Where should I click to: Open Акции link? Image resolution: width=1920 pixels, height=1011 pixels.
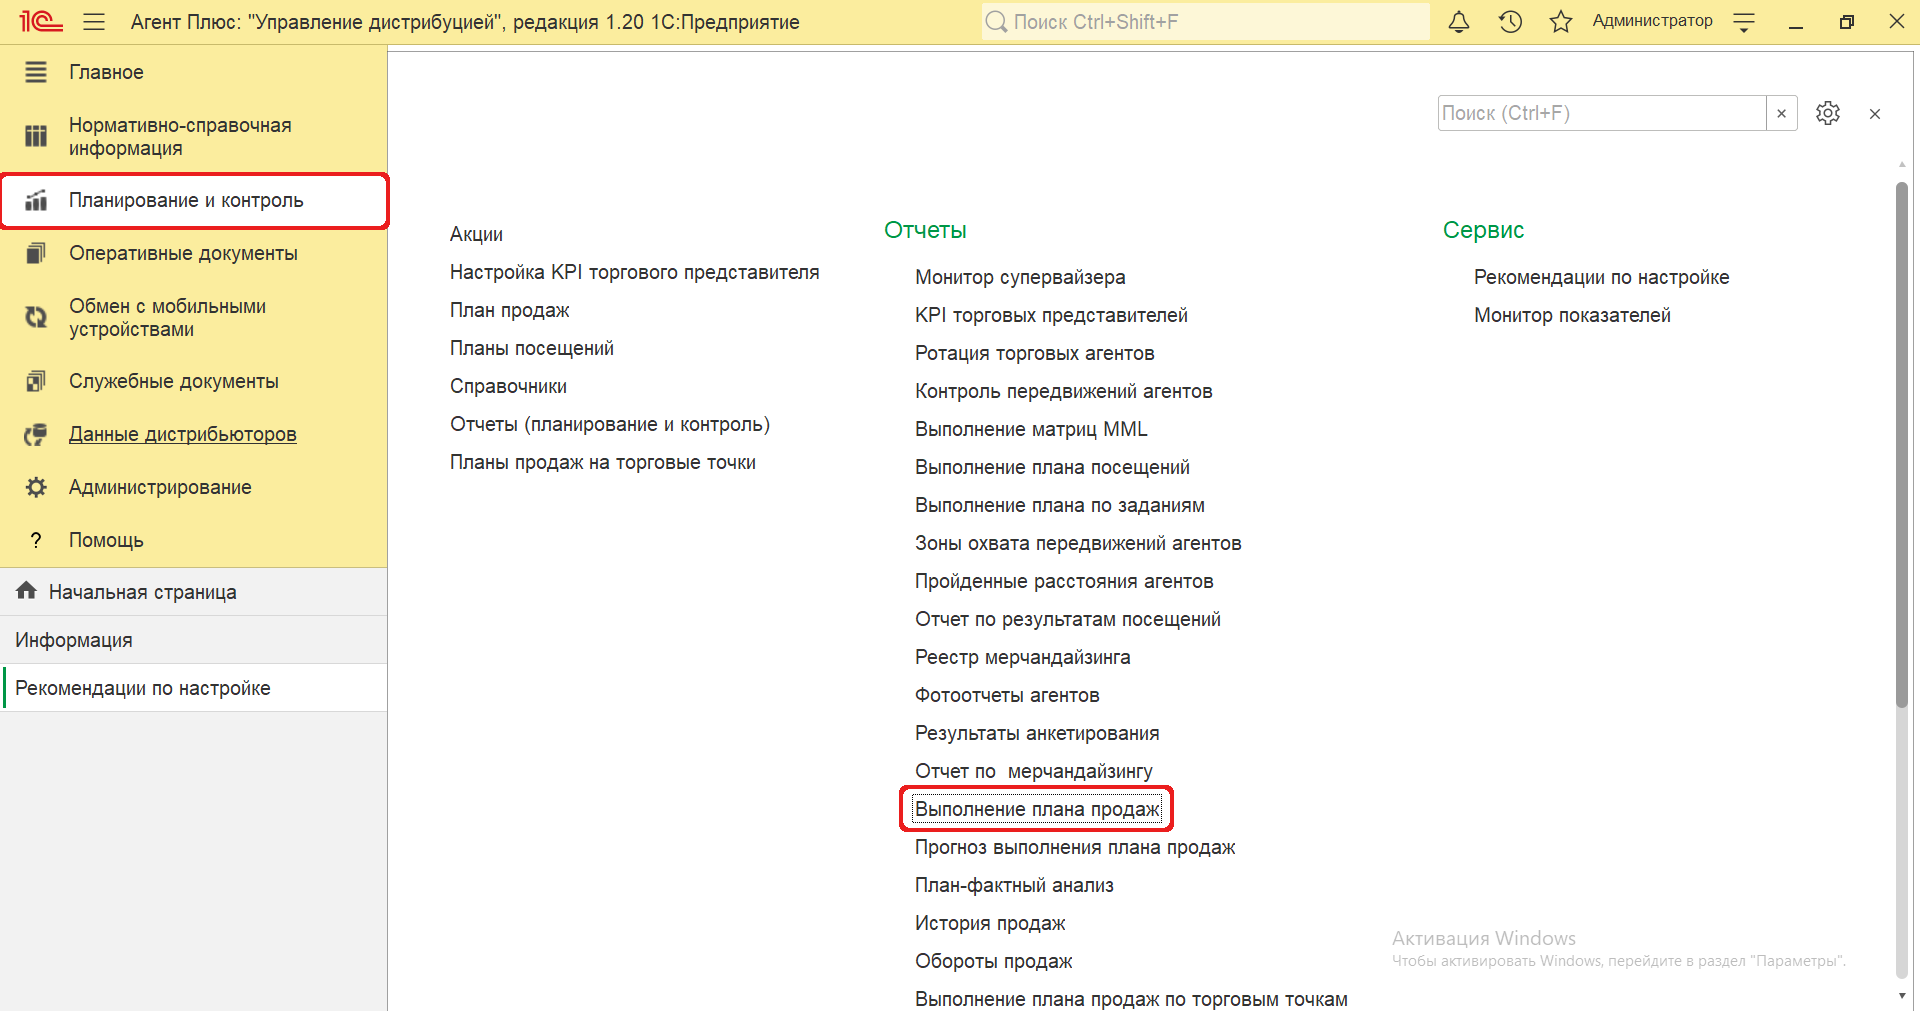(476, 234)
